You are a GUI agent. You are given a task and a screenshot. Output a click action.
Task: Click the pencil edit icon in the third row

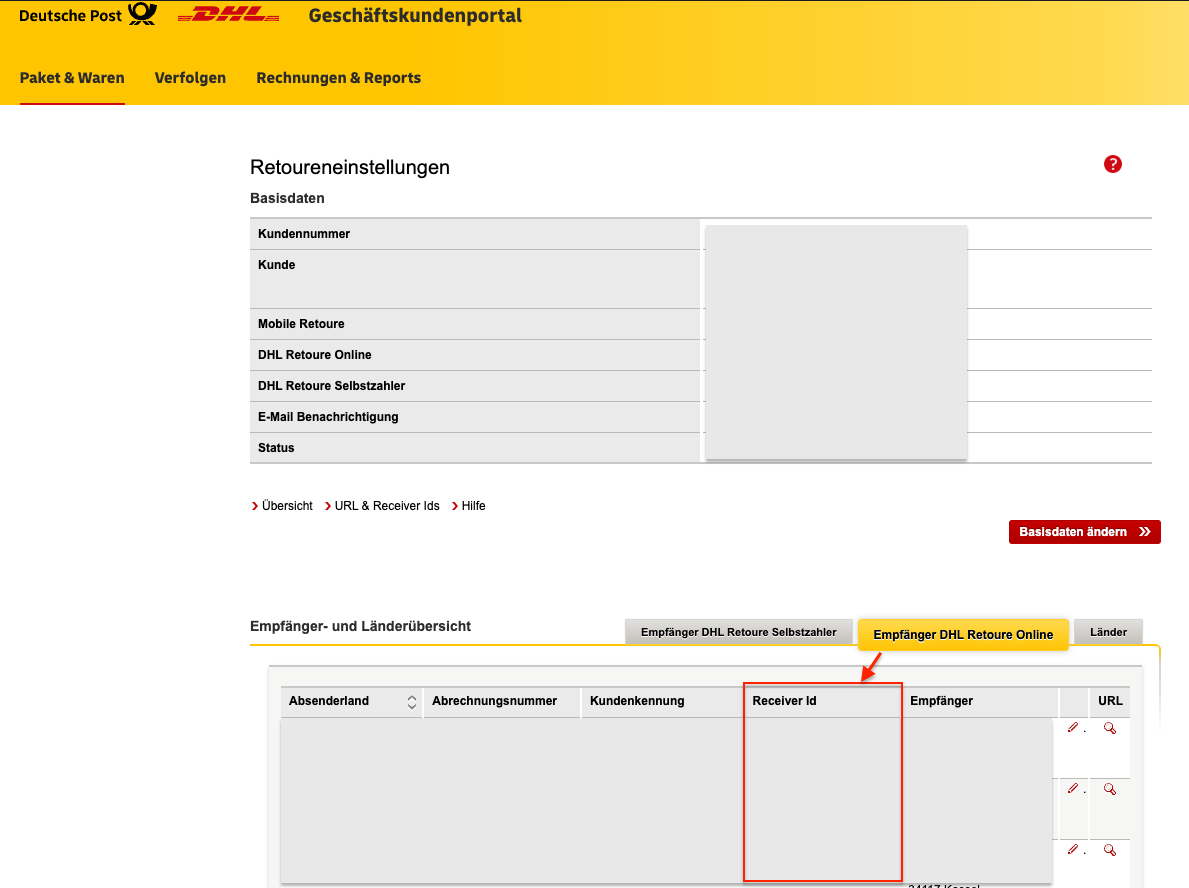(1072, 848)
